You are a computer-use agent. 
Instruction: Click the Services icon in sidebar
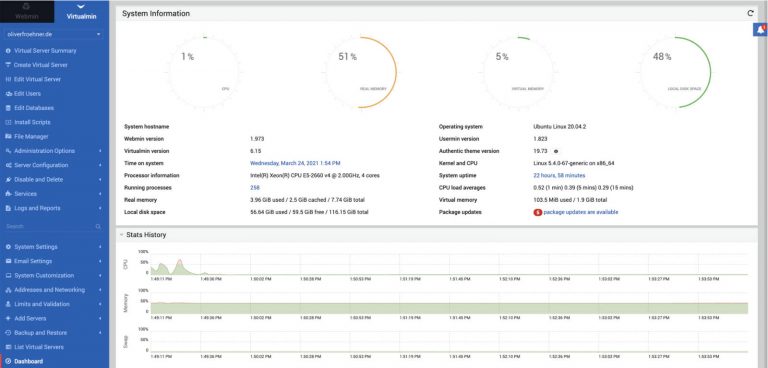[8, 194]
